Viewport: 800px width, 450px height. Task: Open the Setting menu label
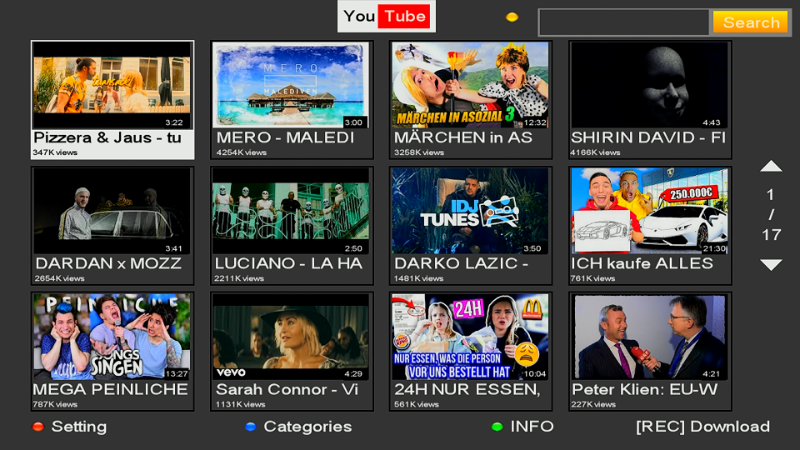point(79,427)
